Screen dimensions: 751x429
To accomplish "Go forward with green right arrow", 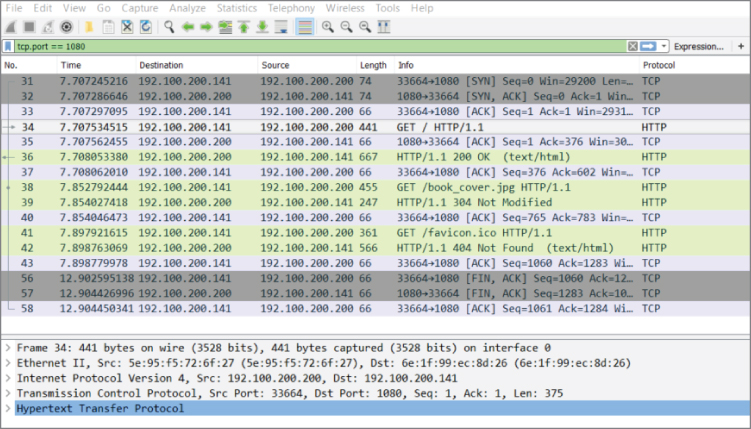I will pyautogui.click(x=206, y=27).
